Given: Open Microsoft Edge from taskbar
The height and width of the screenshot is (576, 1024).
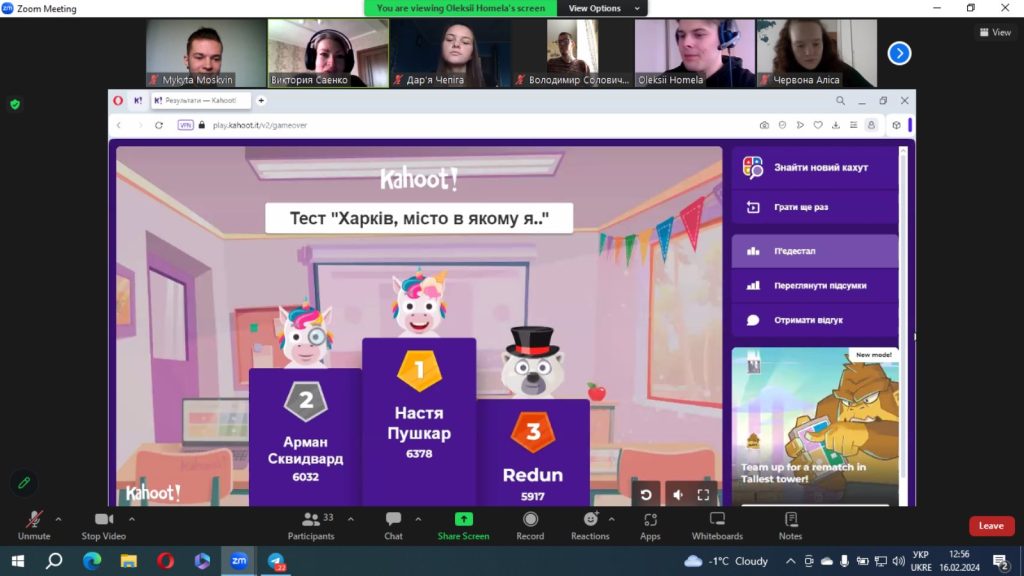Looking at the screenshot, I should [x=91, y=561].
